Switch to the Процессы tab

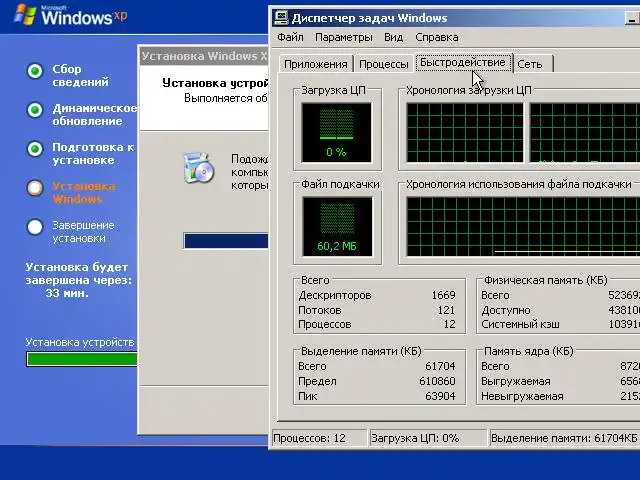pos(384,64)
